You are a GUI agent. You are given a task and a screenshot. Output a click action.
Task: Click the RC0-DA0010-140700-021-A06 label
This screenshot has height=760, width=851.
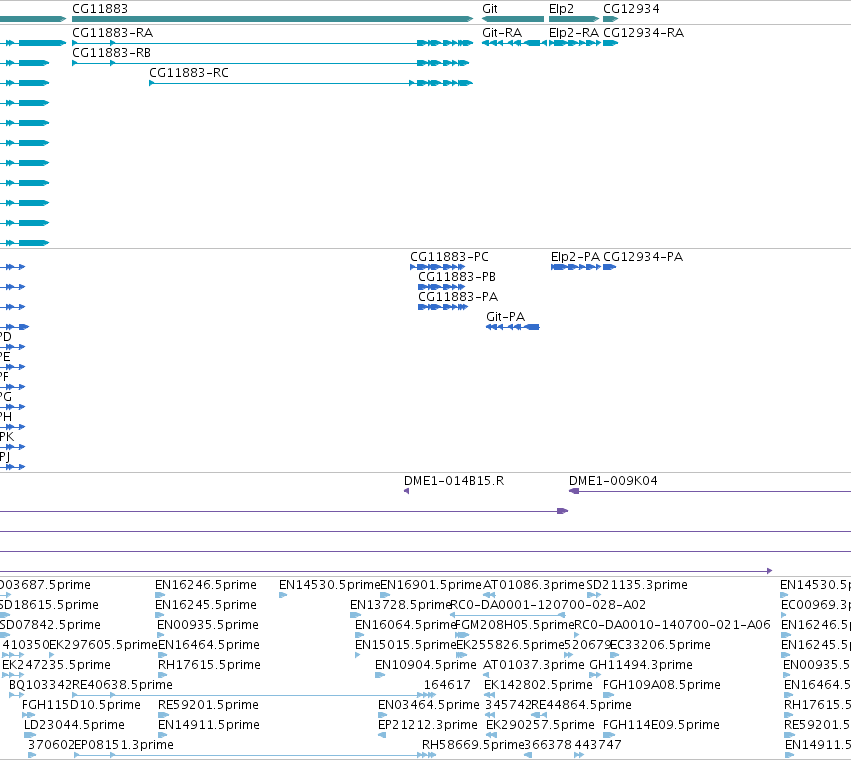tap(672, 625)
